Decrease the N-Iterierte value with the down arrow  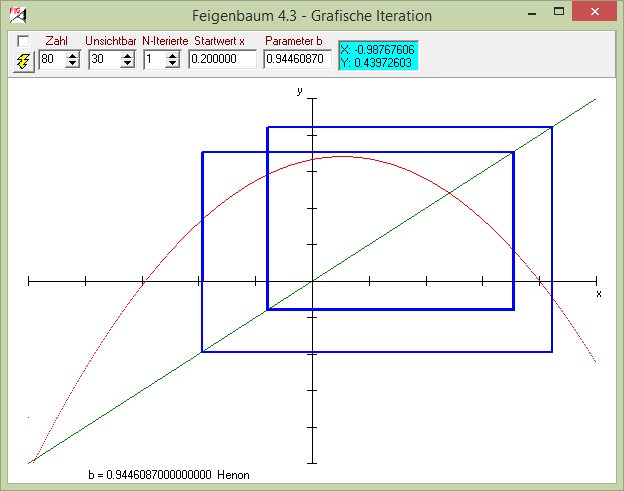point(172,64)
